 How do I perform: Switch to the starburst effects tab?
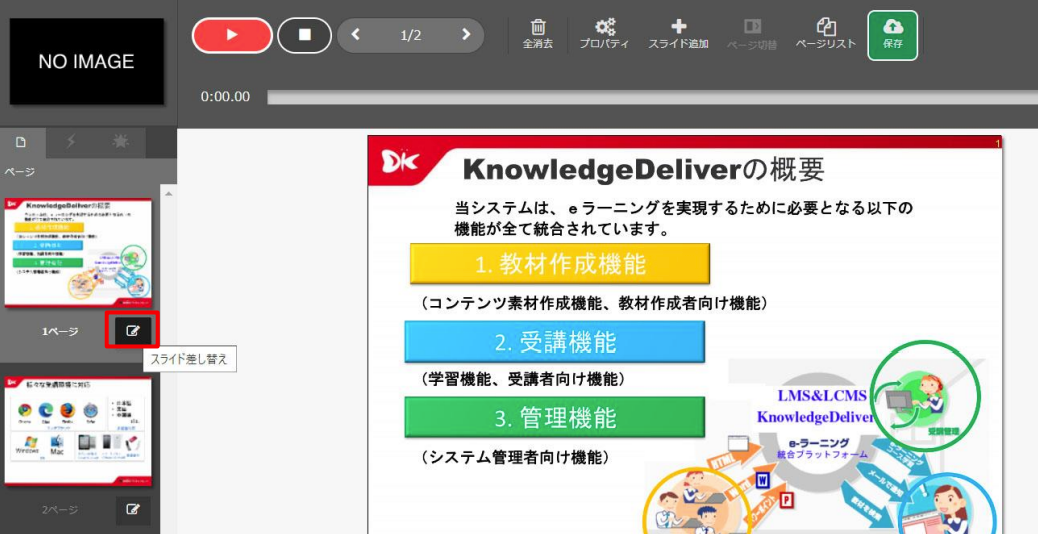click(x=120, y=142)
